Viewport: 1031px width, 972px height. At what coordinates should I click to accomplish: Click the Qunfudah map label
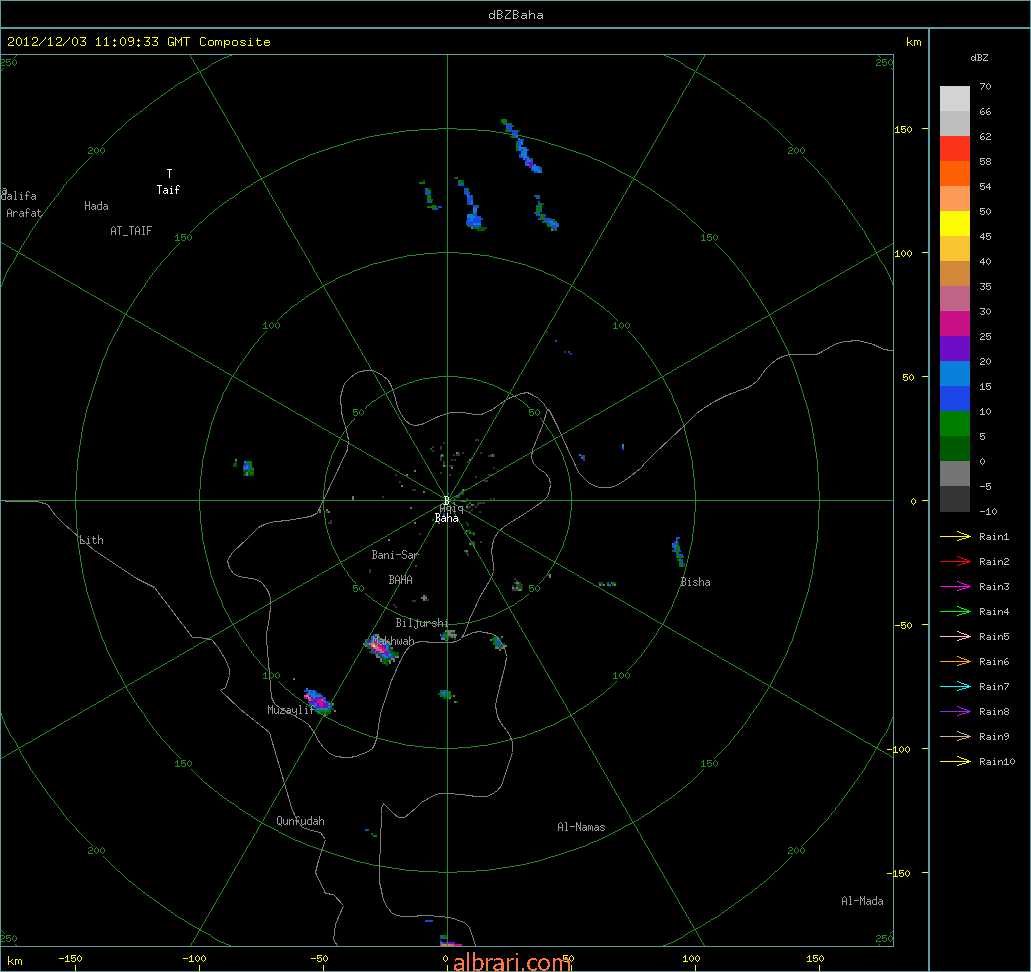tap(300, 821)
